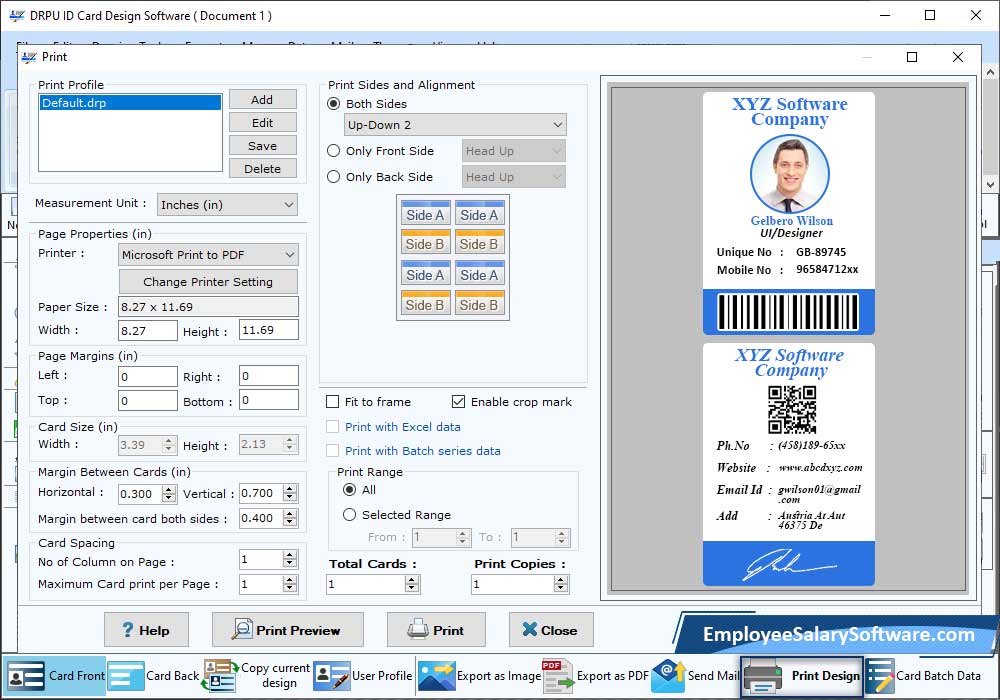Expand Up-Down 2 alignment dropdown
Image resolution: width=1000 pixels, height=700 pixels.
(x=455, y=125)
